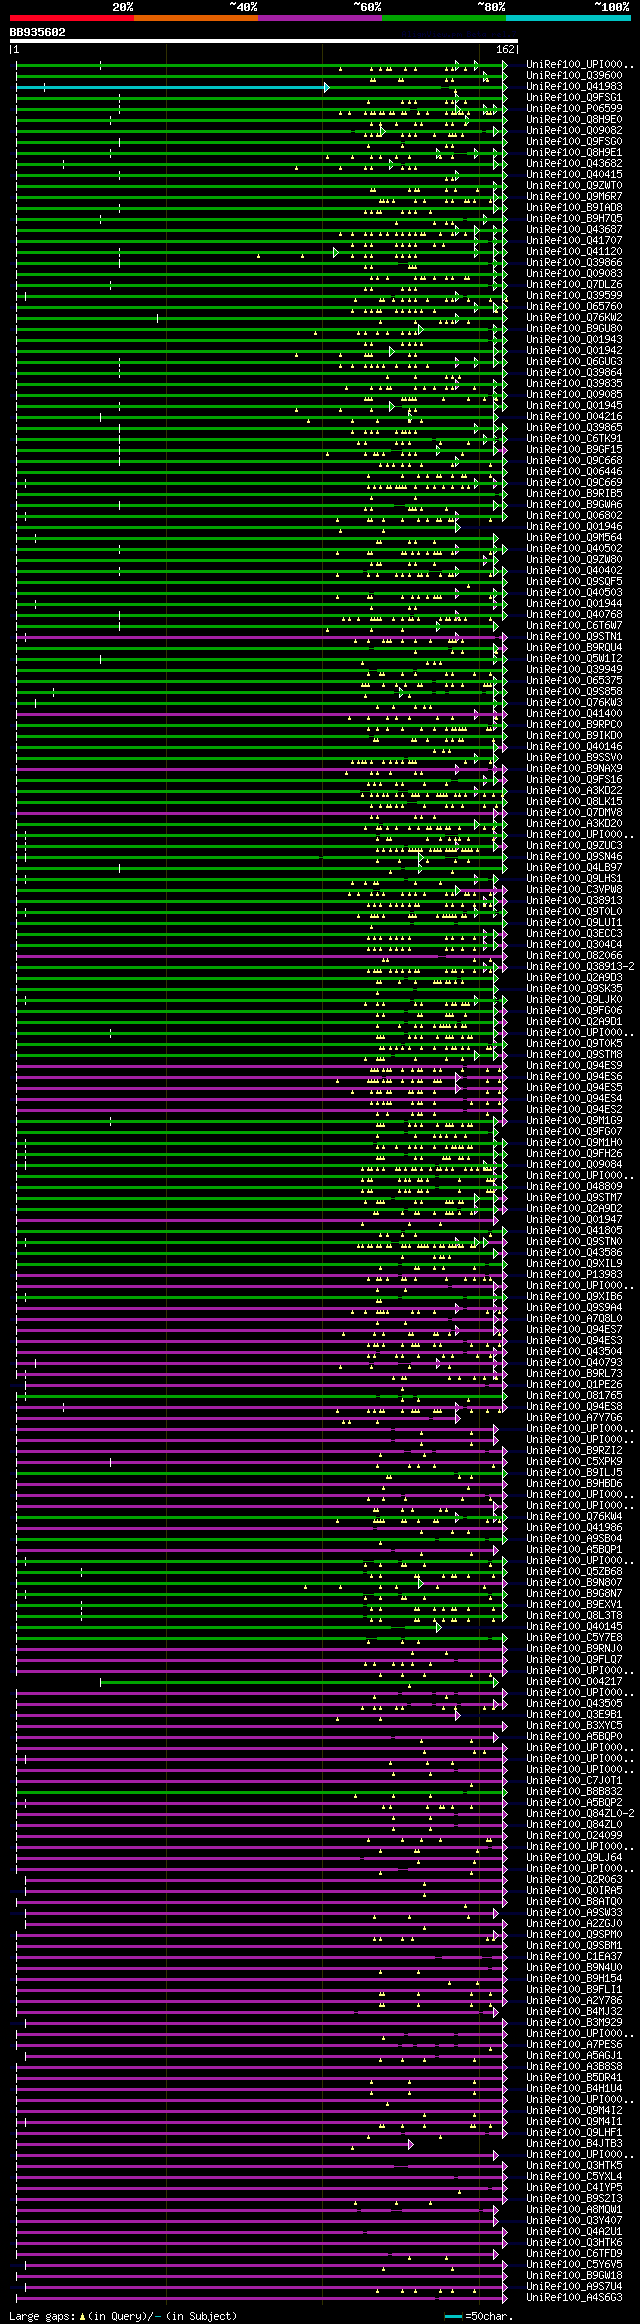Select the UniRef100_O48809 label
Viewport: 640px width, 2324px height.
click(574, 1187)
